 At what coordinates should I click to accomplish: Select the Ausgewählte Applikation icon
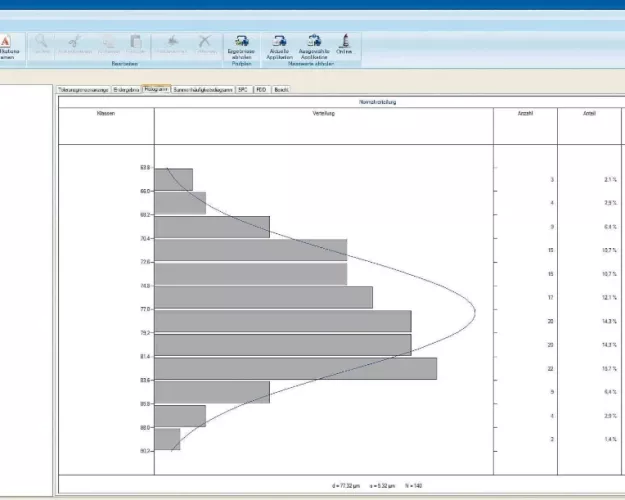point(314,41)
